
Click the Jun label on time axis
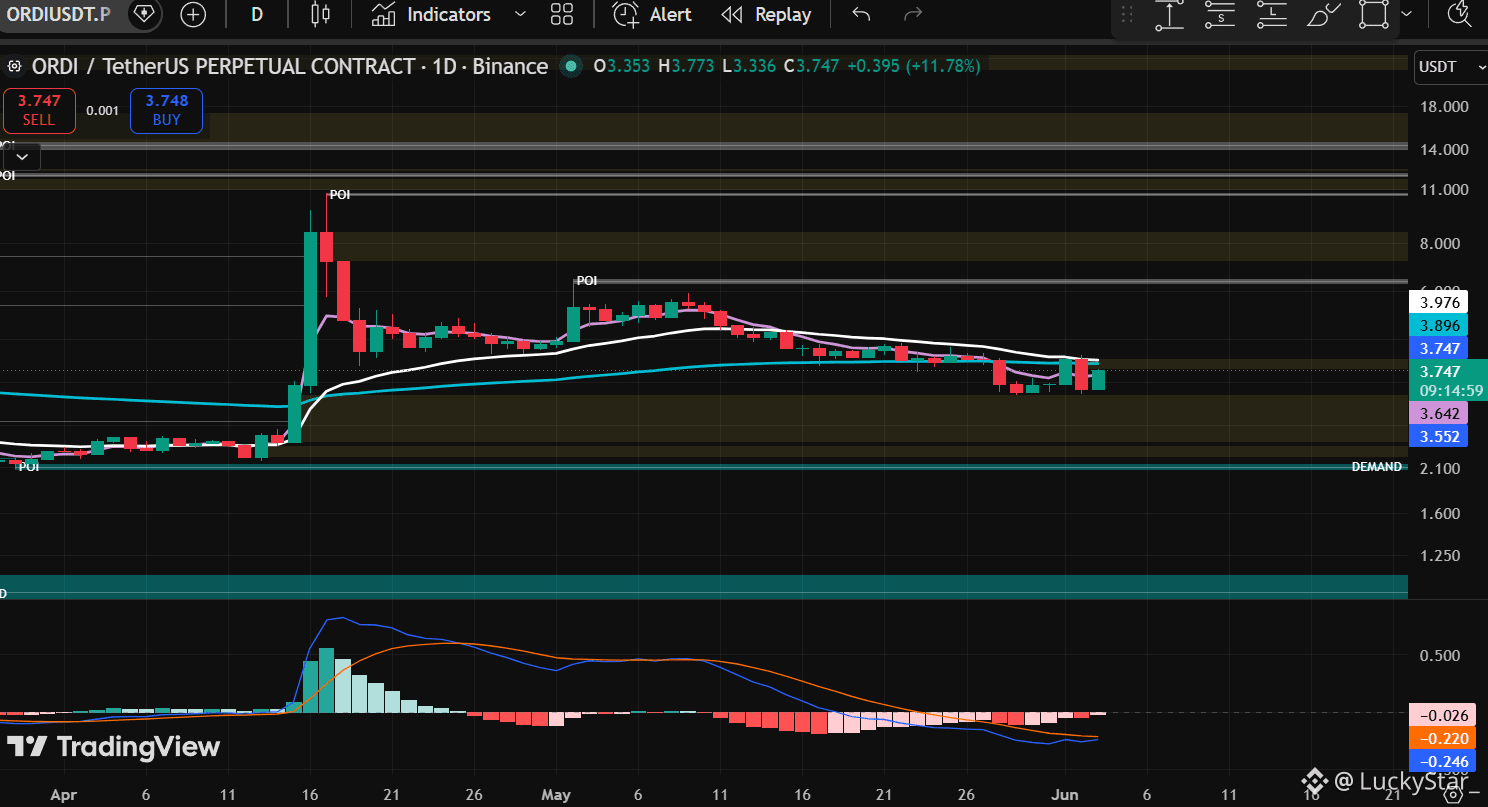coord(1063,794)
